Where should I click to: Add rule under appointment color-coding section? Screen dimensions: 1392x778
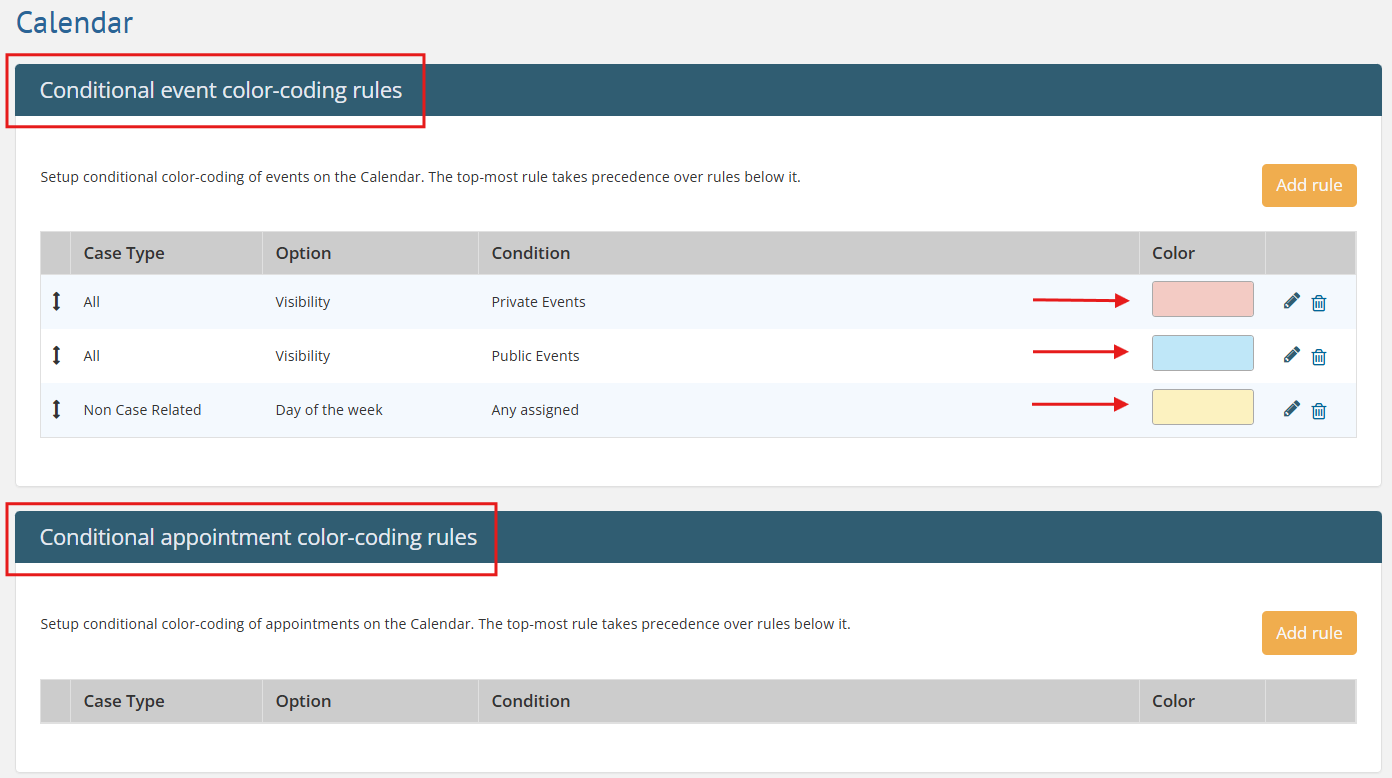click(x=1308, y=632)
